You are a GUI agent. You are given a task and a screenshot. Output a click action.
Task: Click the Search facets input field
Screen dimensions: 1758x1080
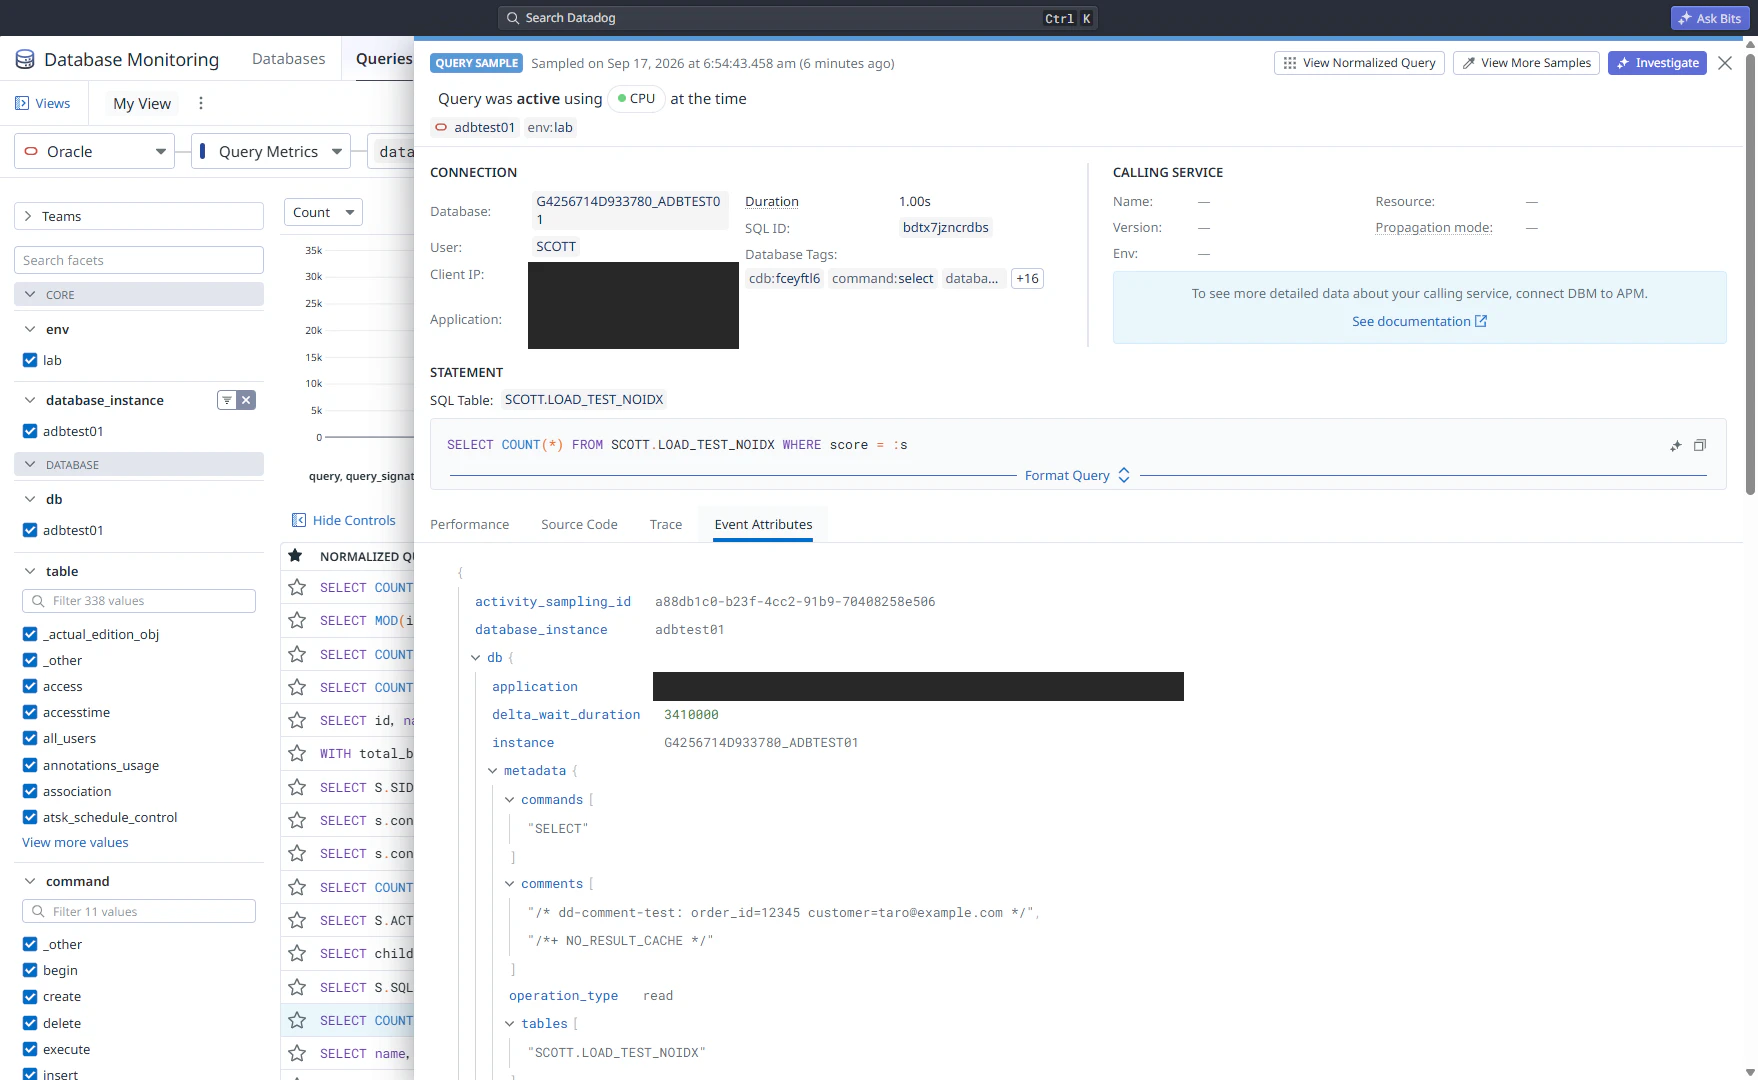(x=139, y=260)
